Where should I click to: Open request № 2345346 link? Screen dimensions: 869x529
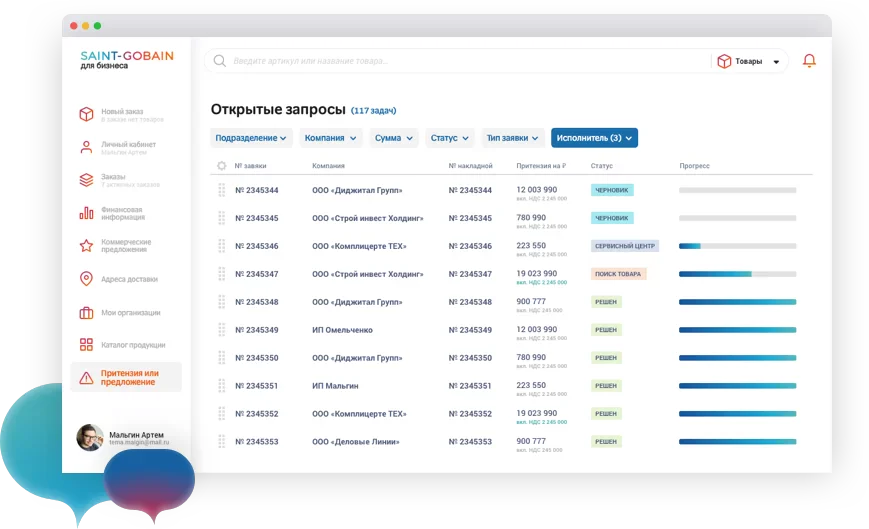pos(256,246)
